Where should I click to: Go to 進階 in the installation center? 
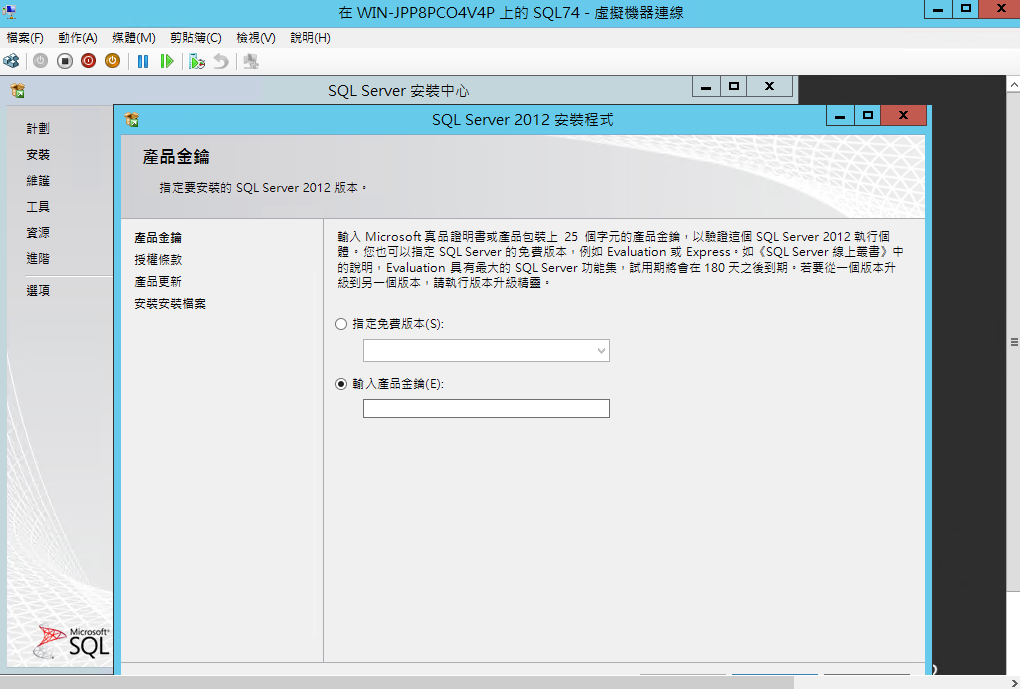[x=38, y=259]
